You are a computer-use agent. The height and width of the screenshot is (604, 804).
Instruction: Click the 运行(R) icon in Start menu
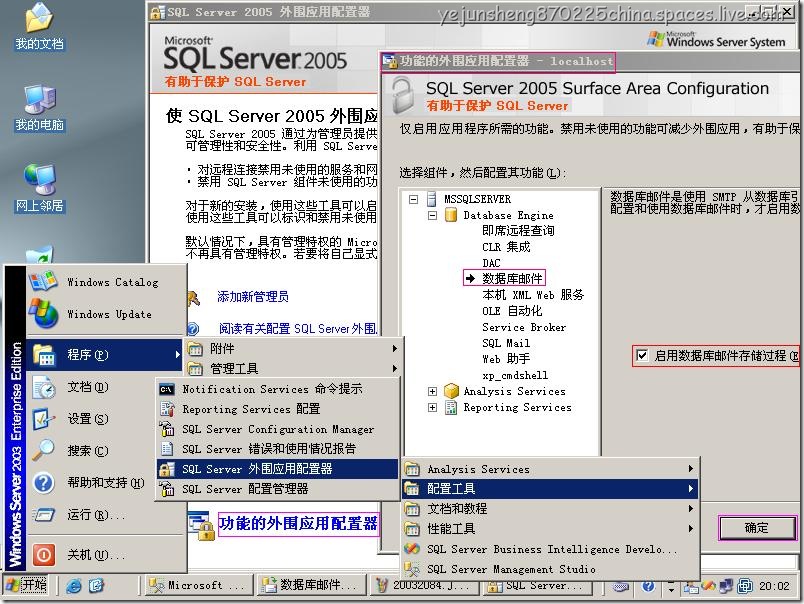pos(44,514)
